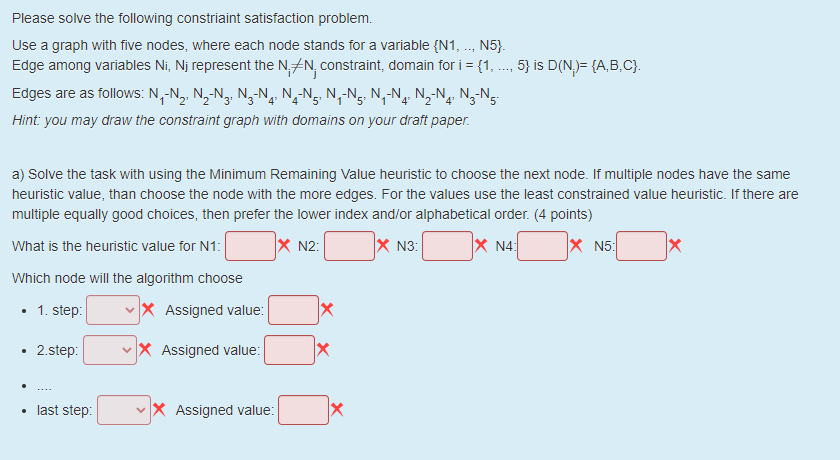Click the 1. step Assigned value field

(293, 310)
